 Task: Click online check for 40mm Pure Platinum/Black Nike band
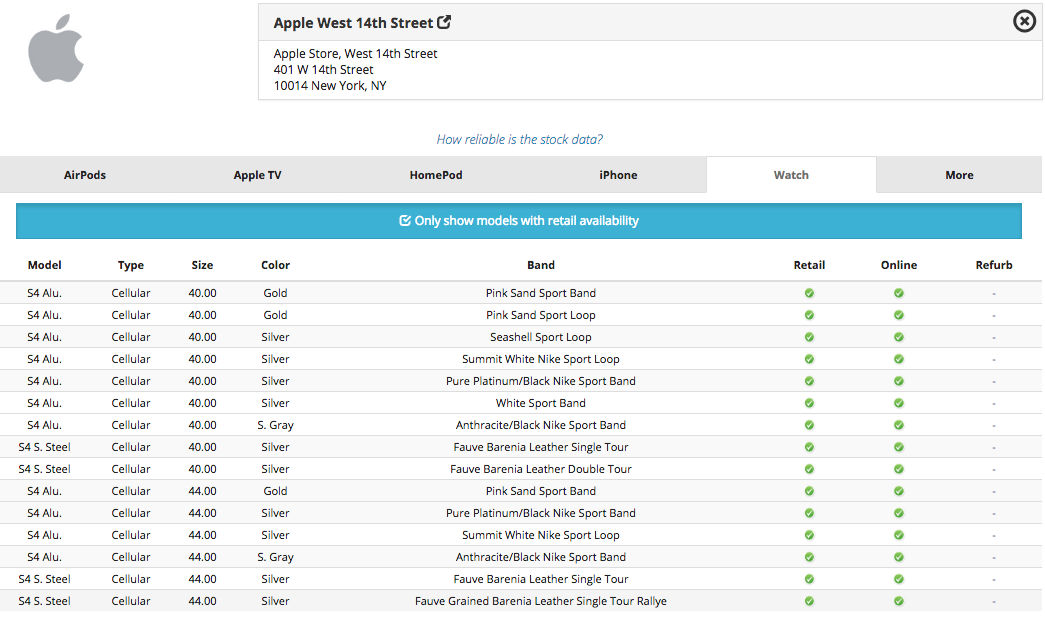tap(898, 381)
